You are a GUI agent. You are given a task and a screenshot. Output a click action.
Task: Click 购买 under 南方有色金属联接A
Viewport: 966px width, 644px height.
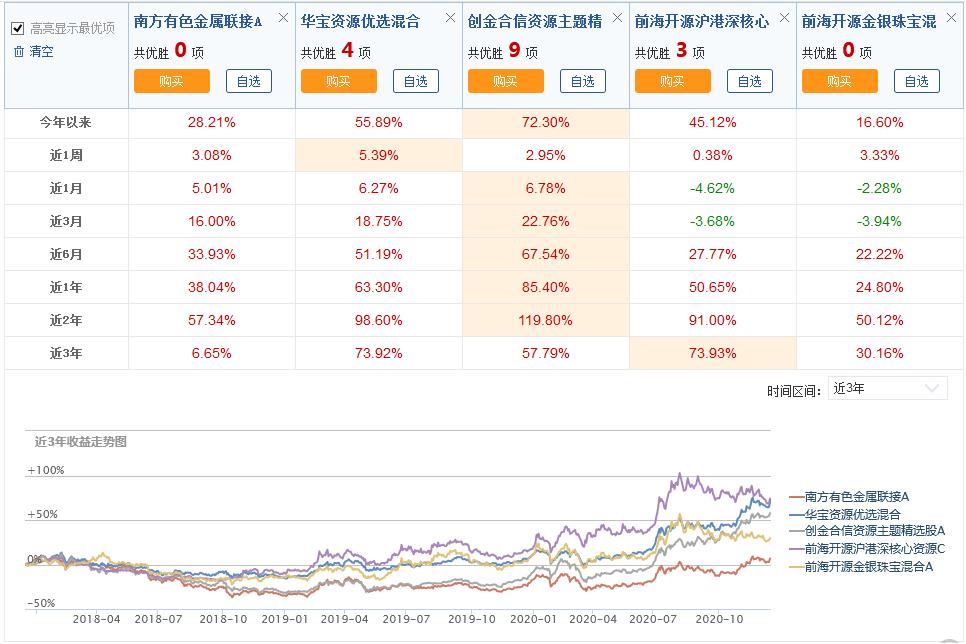pyautogui.click(x=172, y=81)
